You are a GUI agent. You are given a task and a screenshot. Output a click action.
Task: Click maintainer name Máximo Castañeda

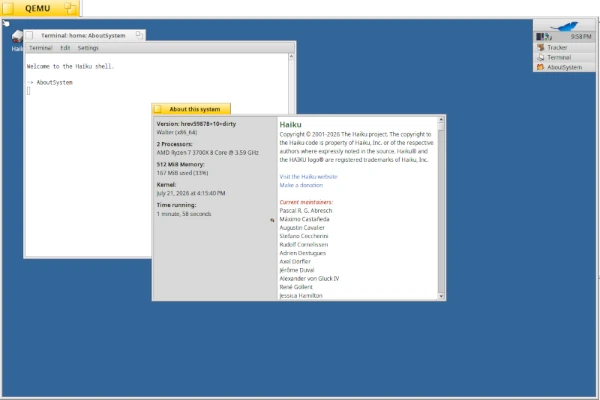pos(304,219)
